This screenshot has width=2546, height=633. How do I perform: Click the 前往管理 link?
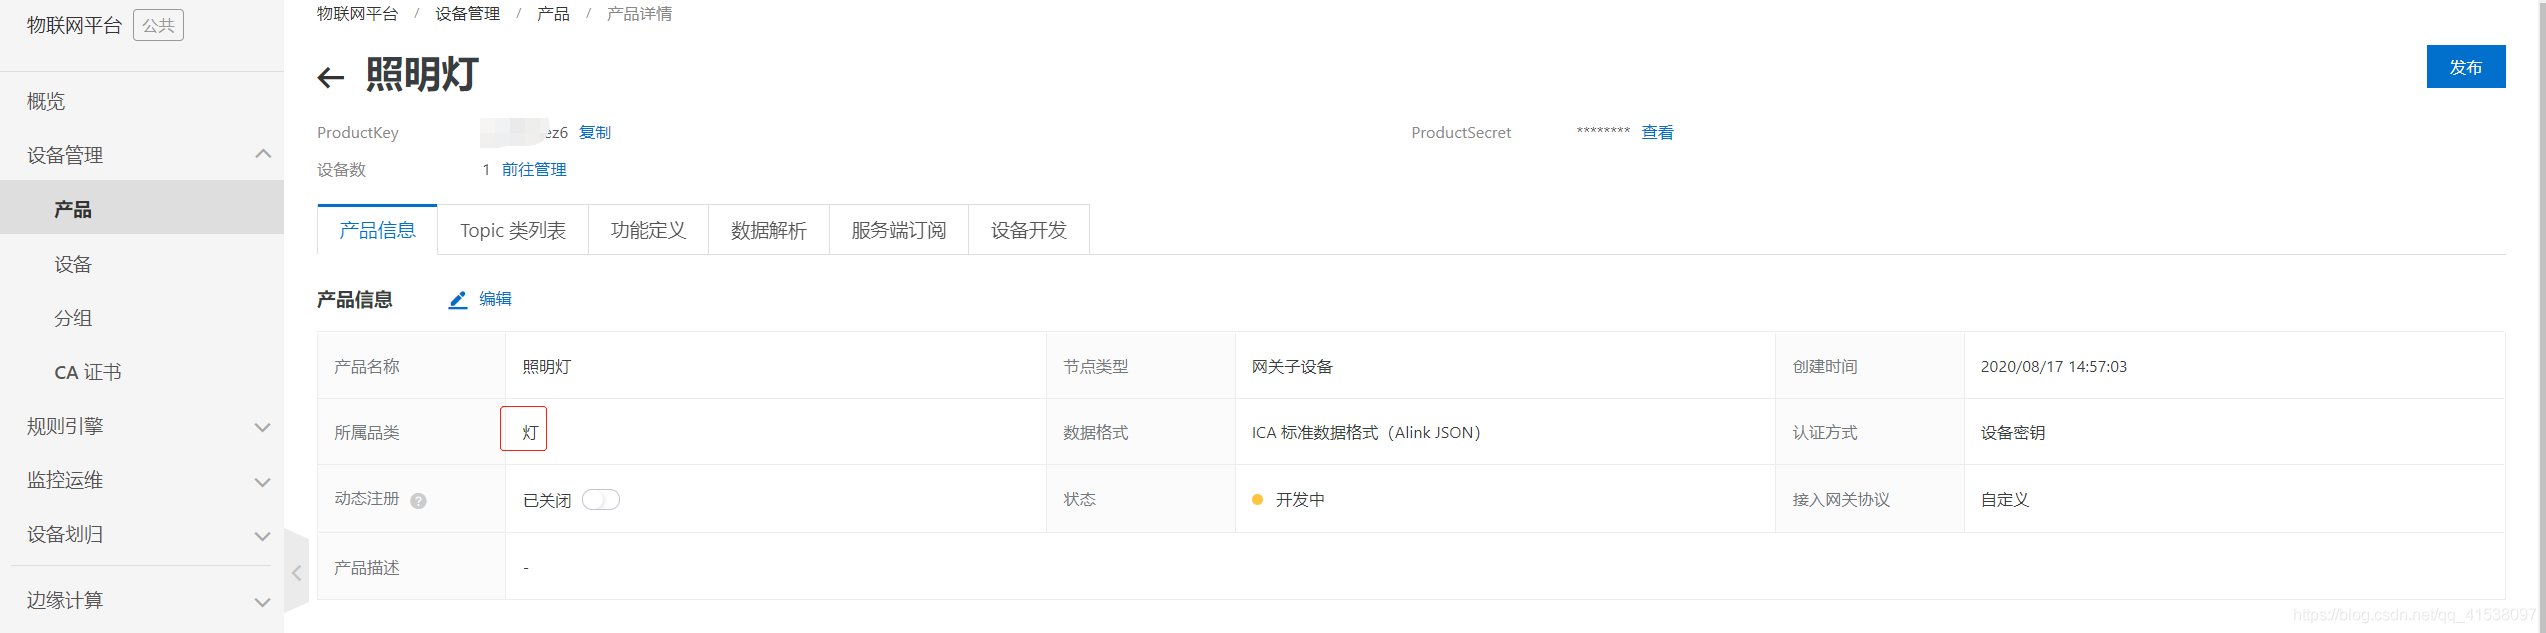[534, 169]
